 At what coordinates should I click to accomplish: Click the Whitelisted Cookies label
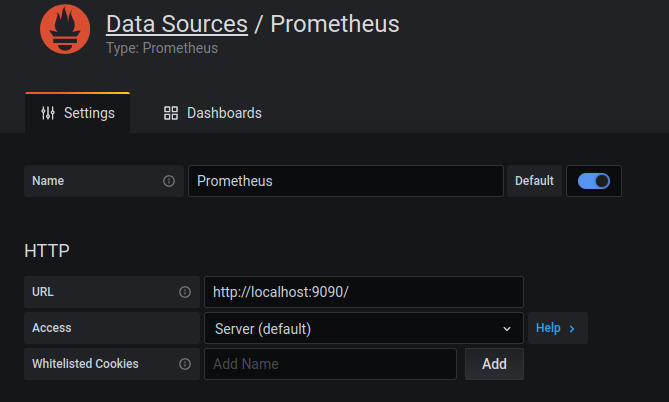click(86, 364)
